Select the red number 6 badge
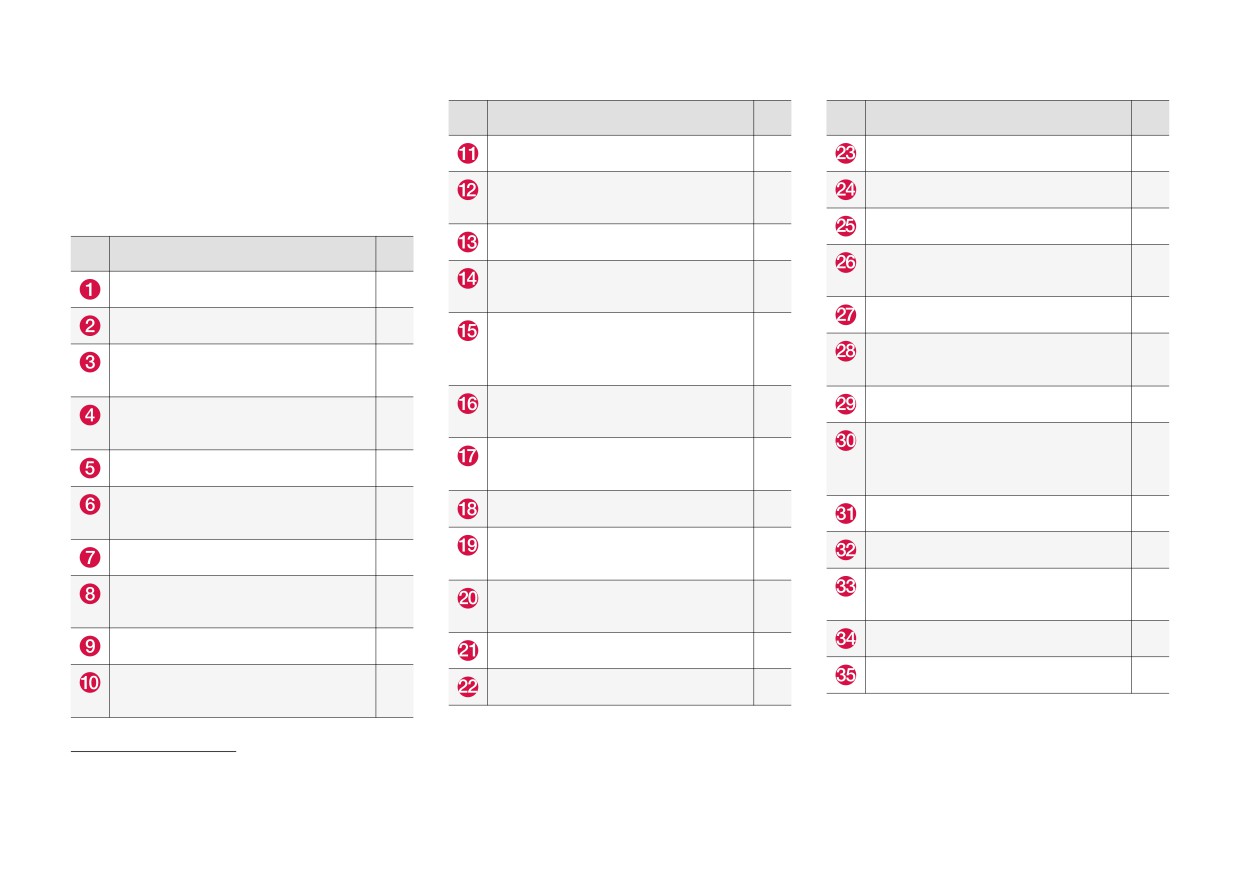Screen dimensions: 1239x872 [x=90, y=505]
